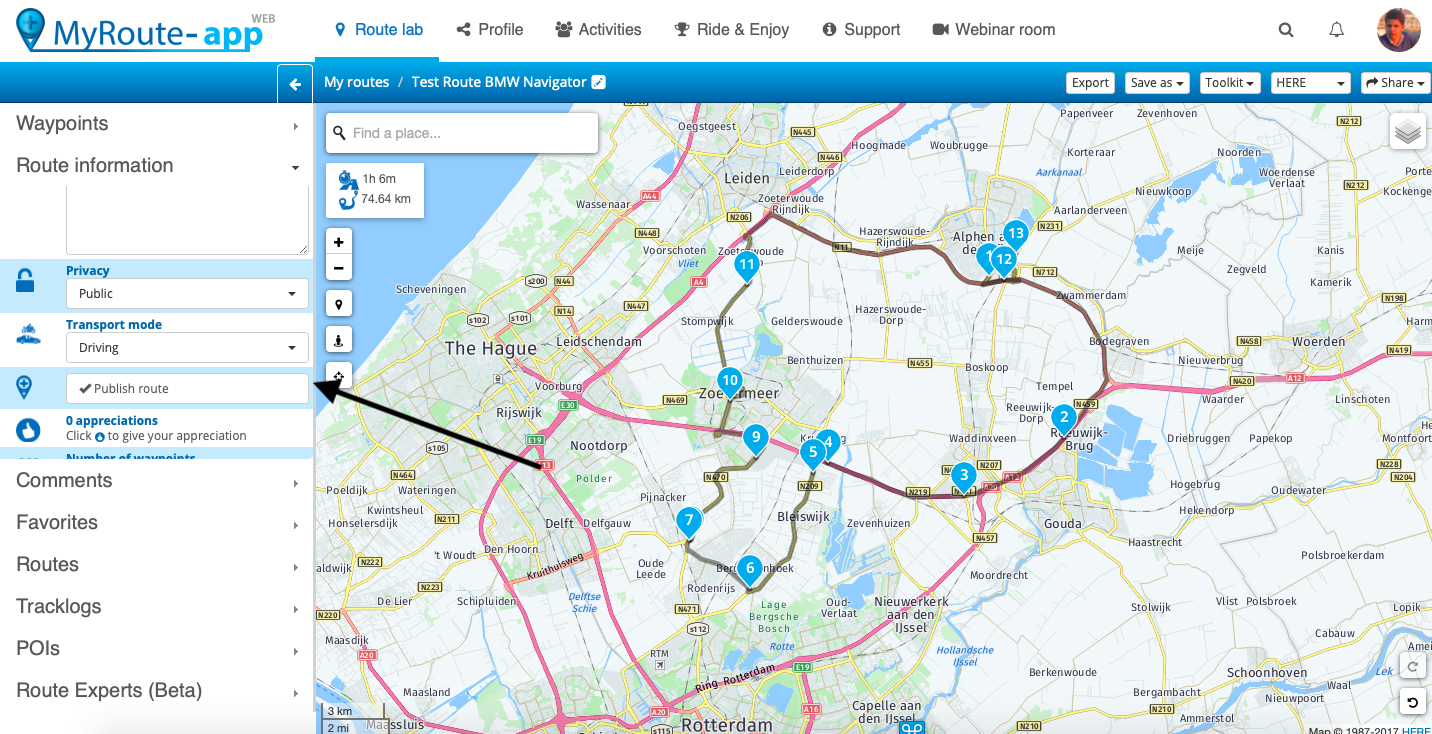
Task: Select waypoint marker 10 on map
Action: (730, 382)
